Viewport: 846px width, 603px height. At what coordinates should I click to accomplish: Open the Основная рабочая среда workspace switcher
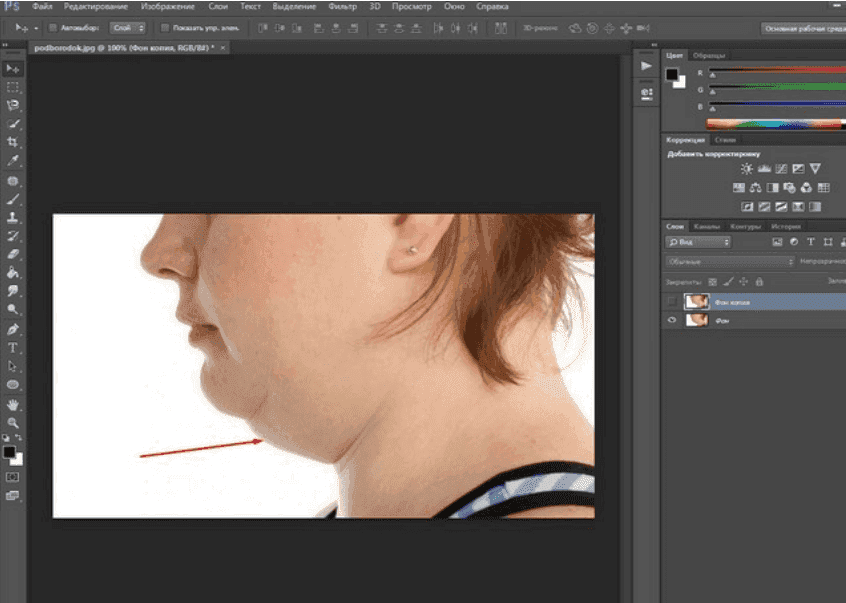click(799, 28)
